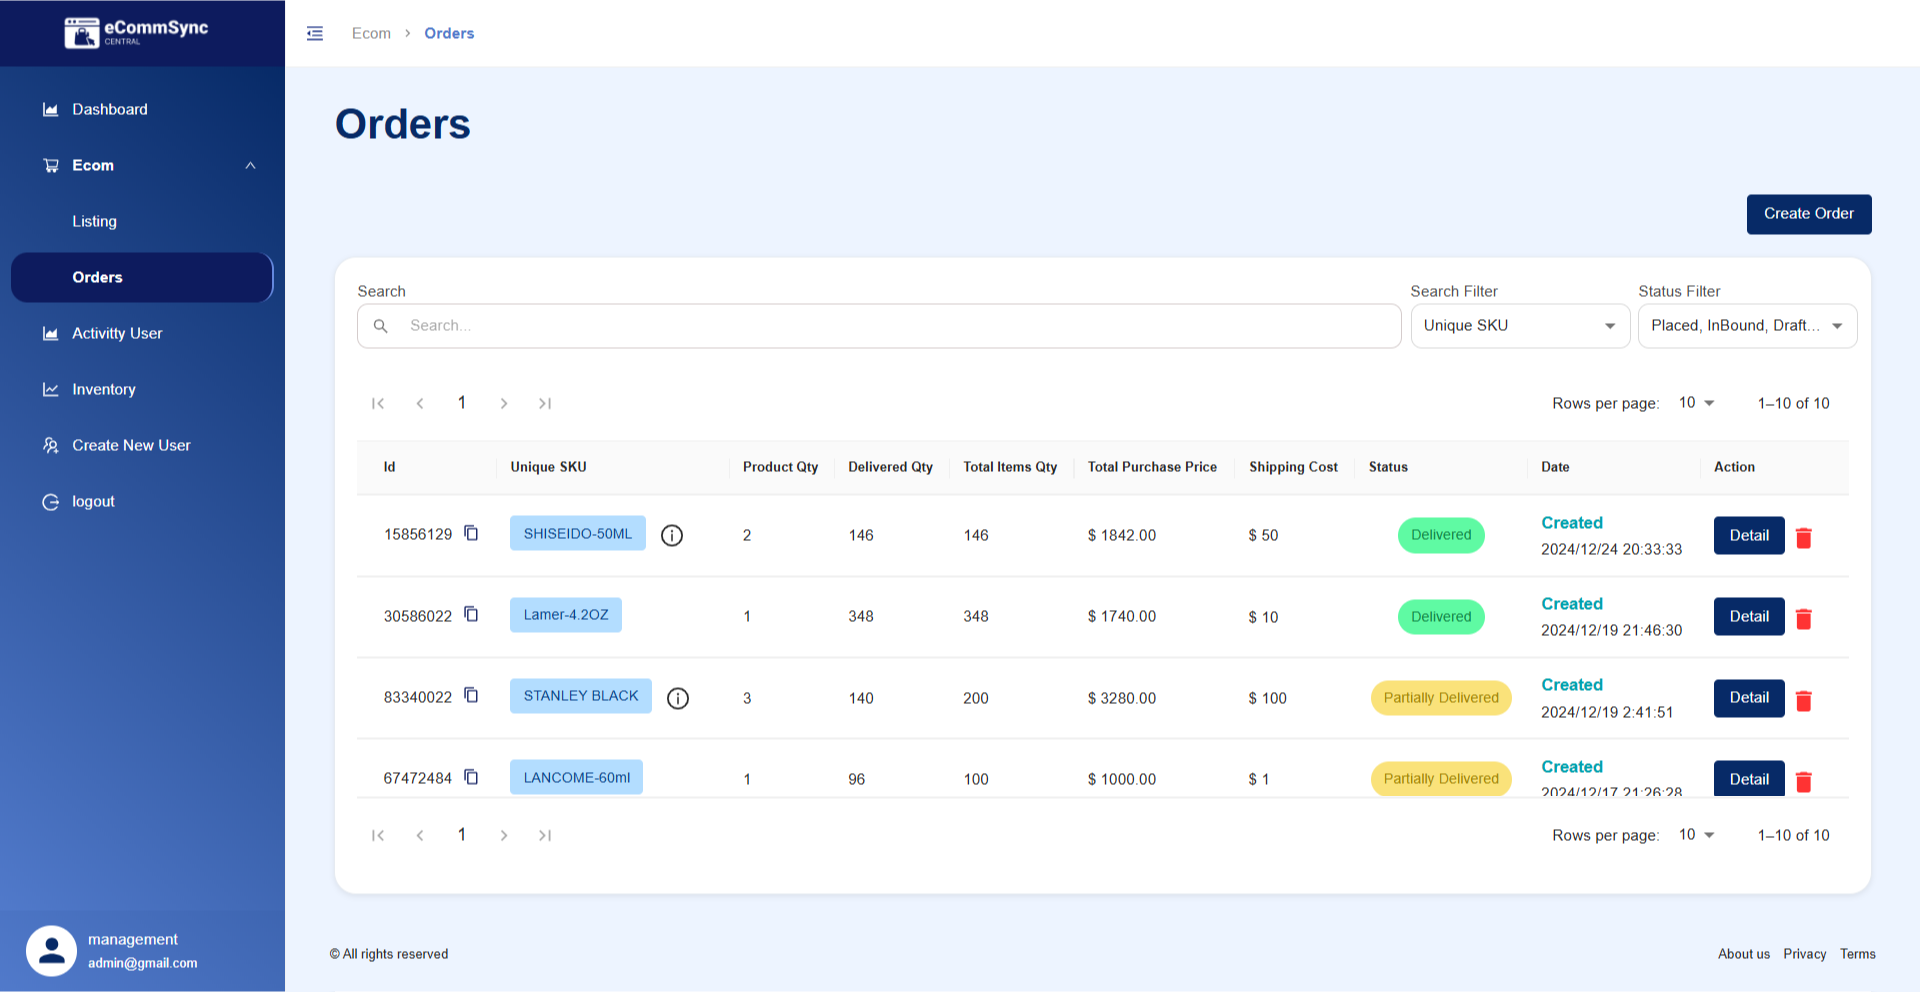
Task: Click the STANLEY BLACK SKU tag
Action: pos(581,695)
